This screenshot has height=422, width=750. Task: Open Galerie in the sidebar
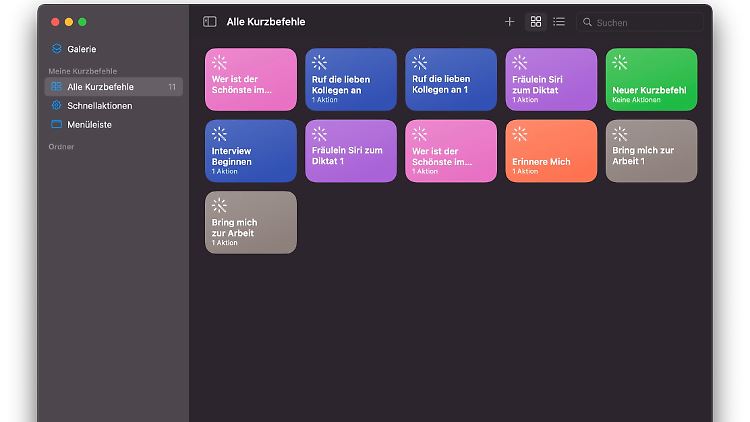pyautogui.click(x=82, y=49)
